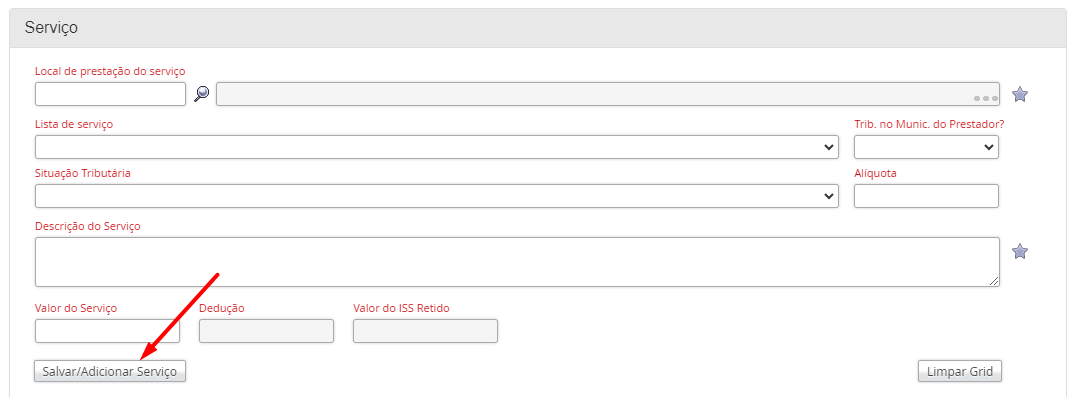This screenshot has width=1071, height=397.
Task: Click the Dedução field
Action: pyautogui.click(x=266, y=331)
